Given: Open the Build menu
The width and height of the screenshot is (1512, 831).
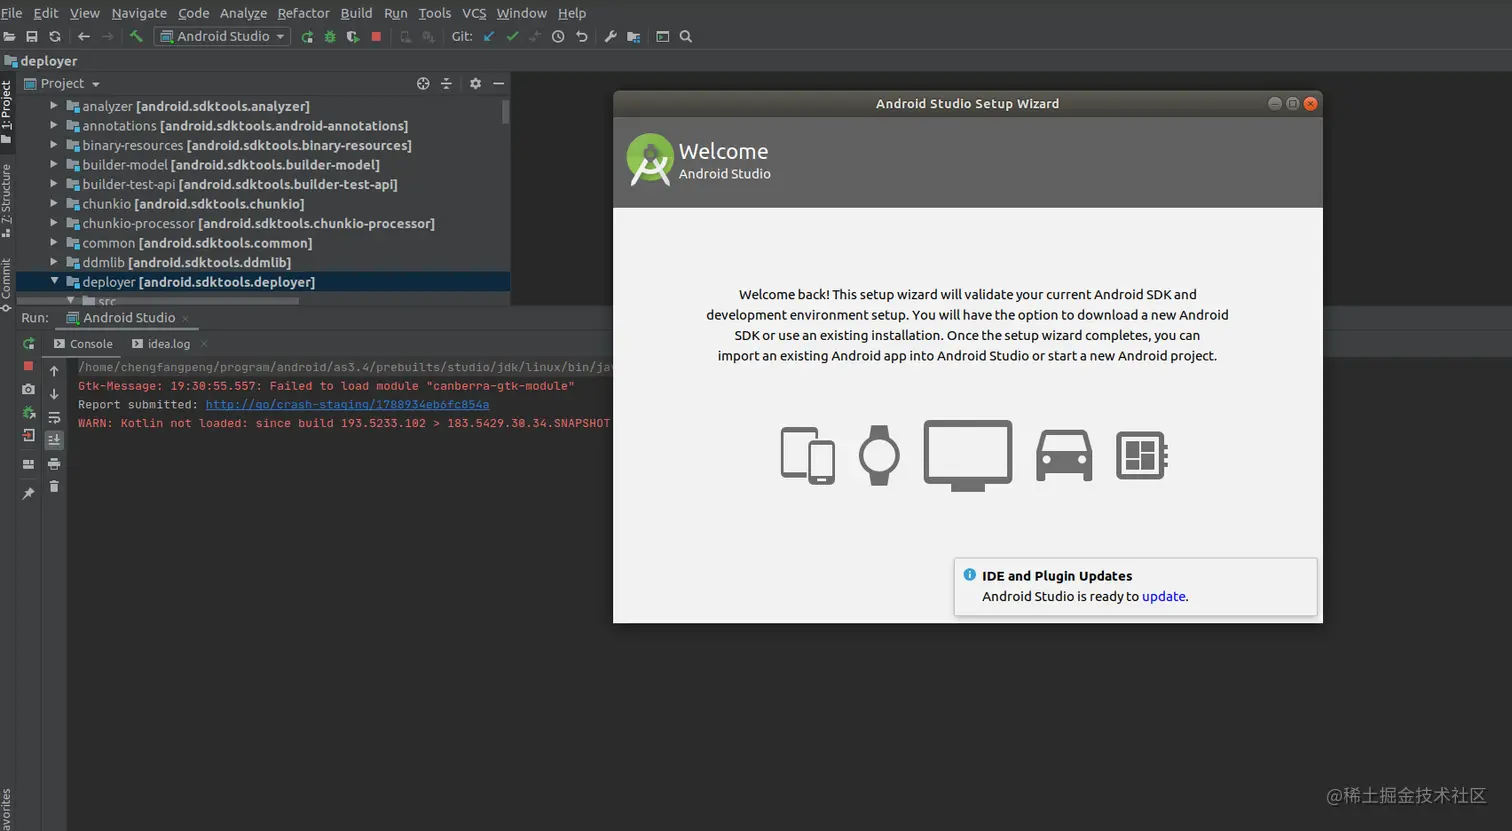Looking at the screenshot, I should 356,13.
